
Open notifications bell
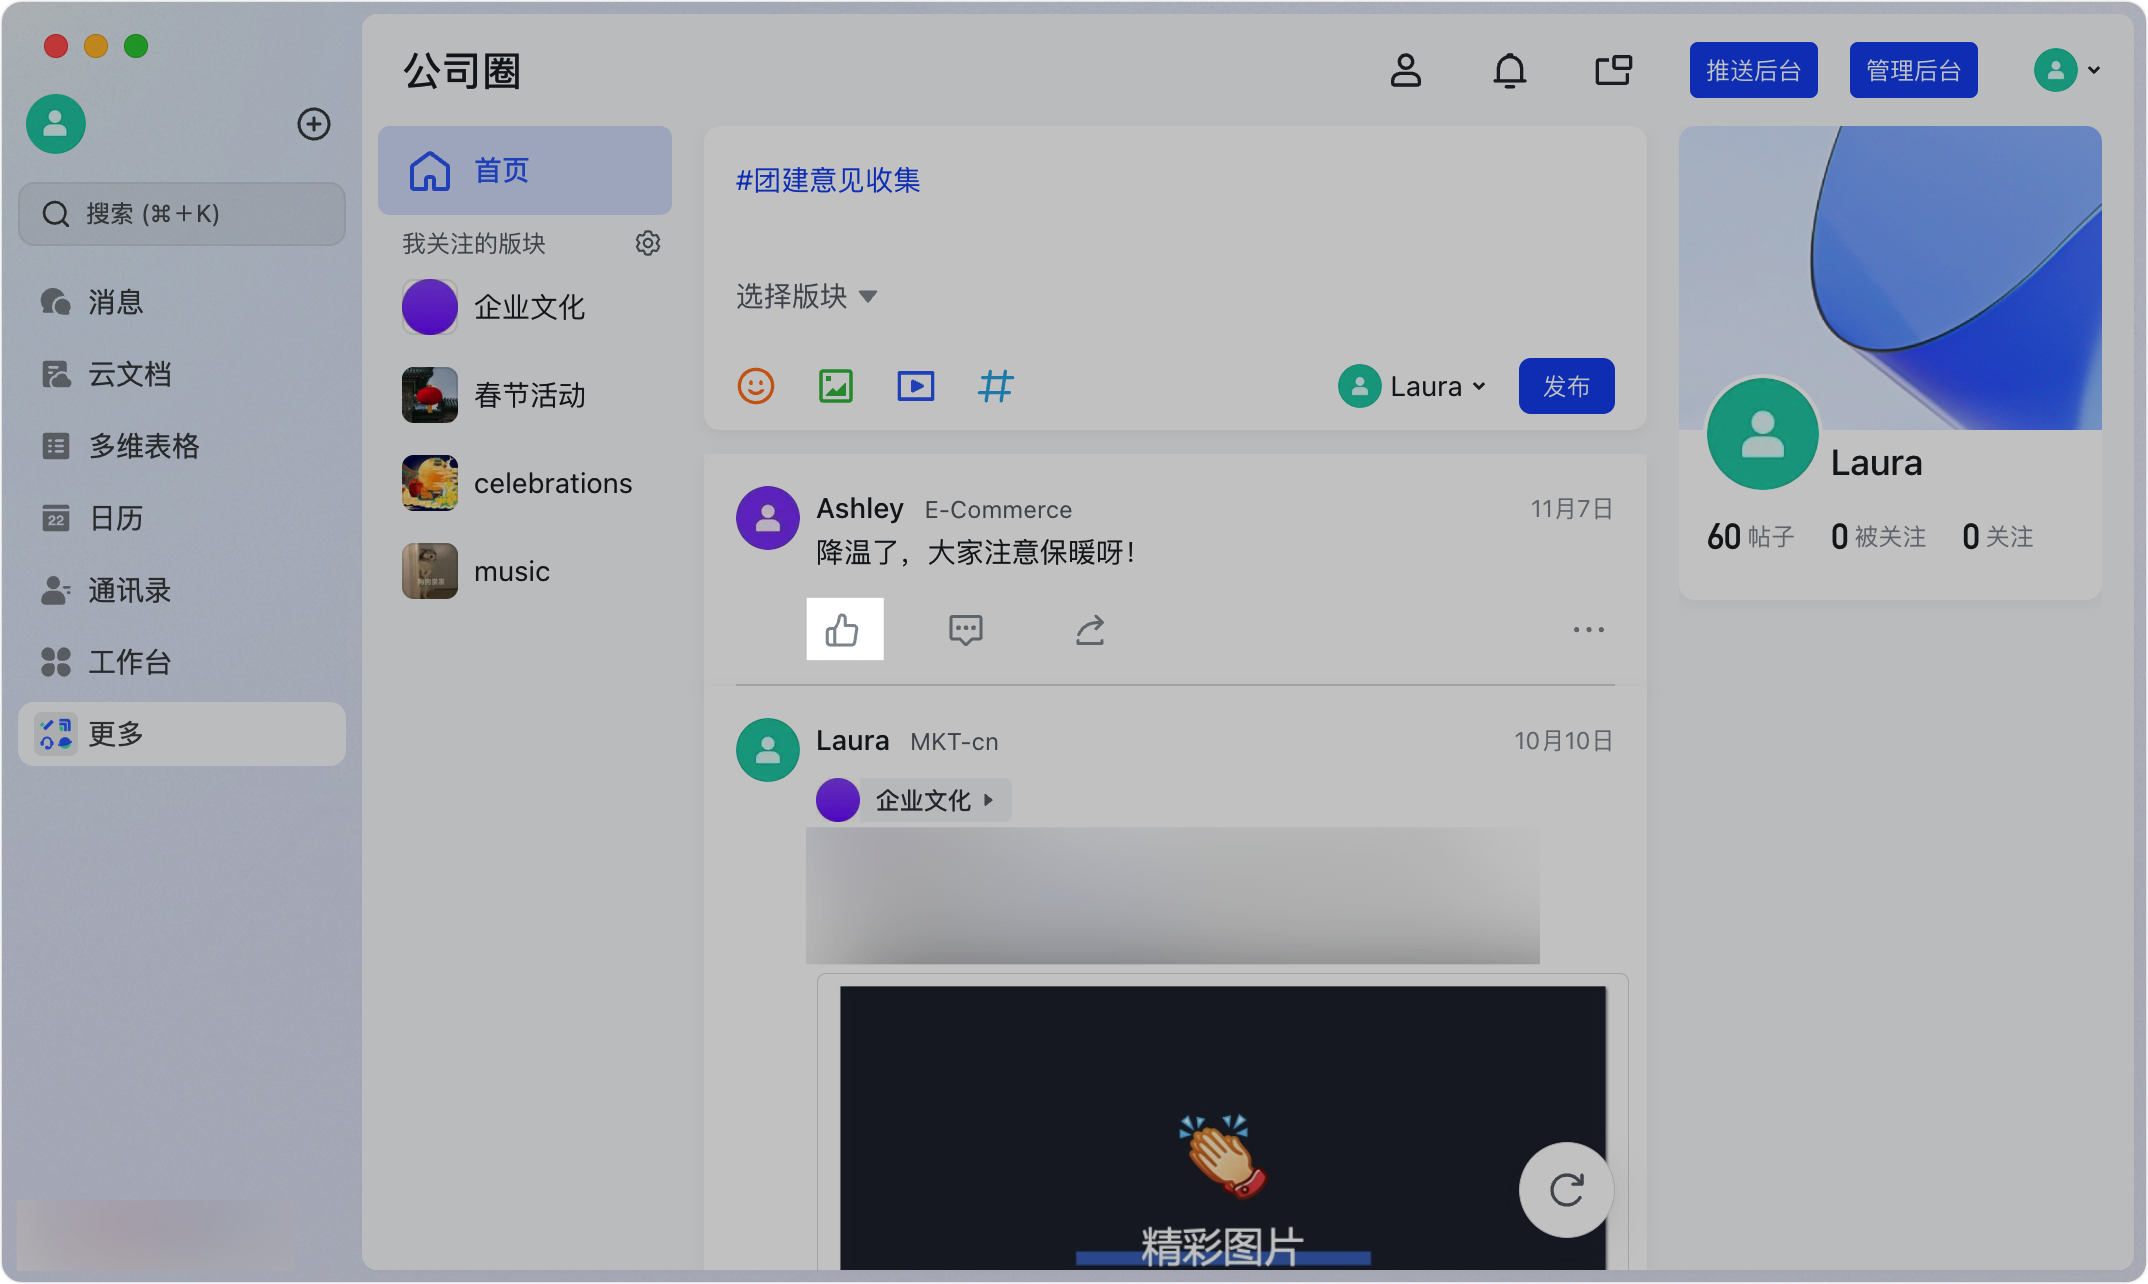[x=1510, y=70]
